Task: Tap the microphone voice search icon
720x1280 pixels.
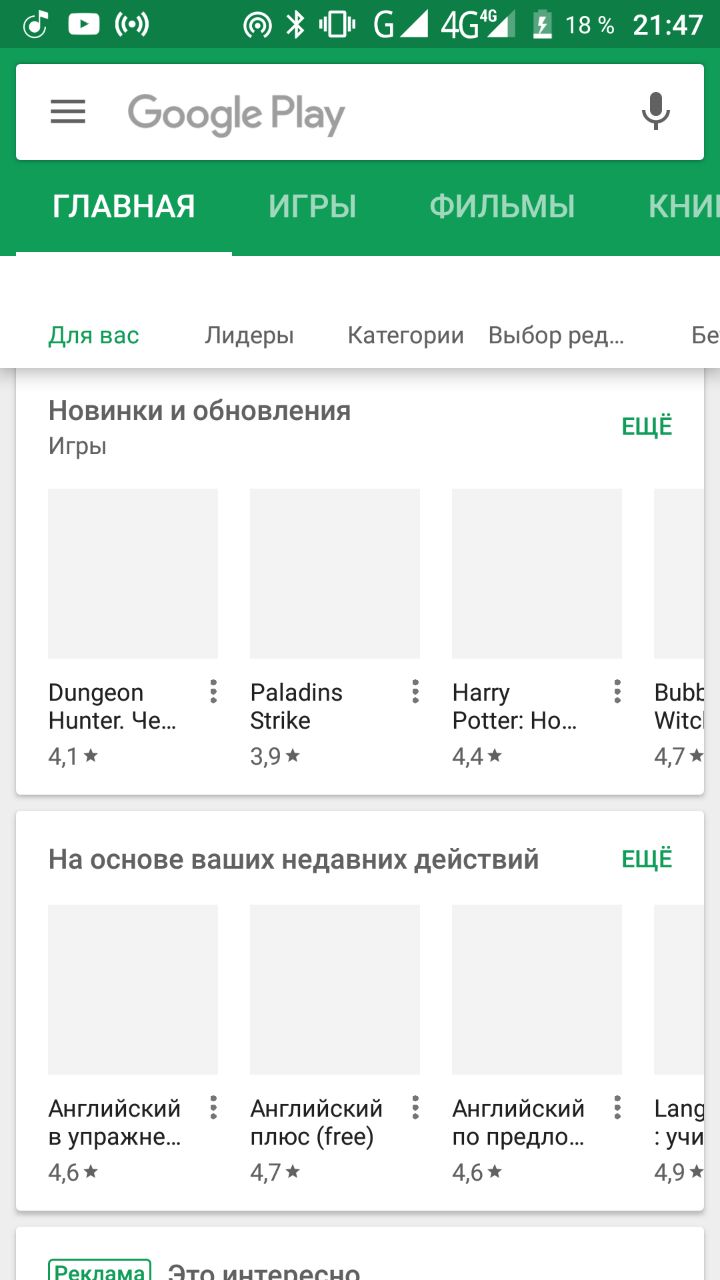Action: pos(655,111)
